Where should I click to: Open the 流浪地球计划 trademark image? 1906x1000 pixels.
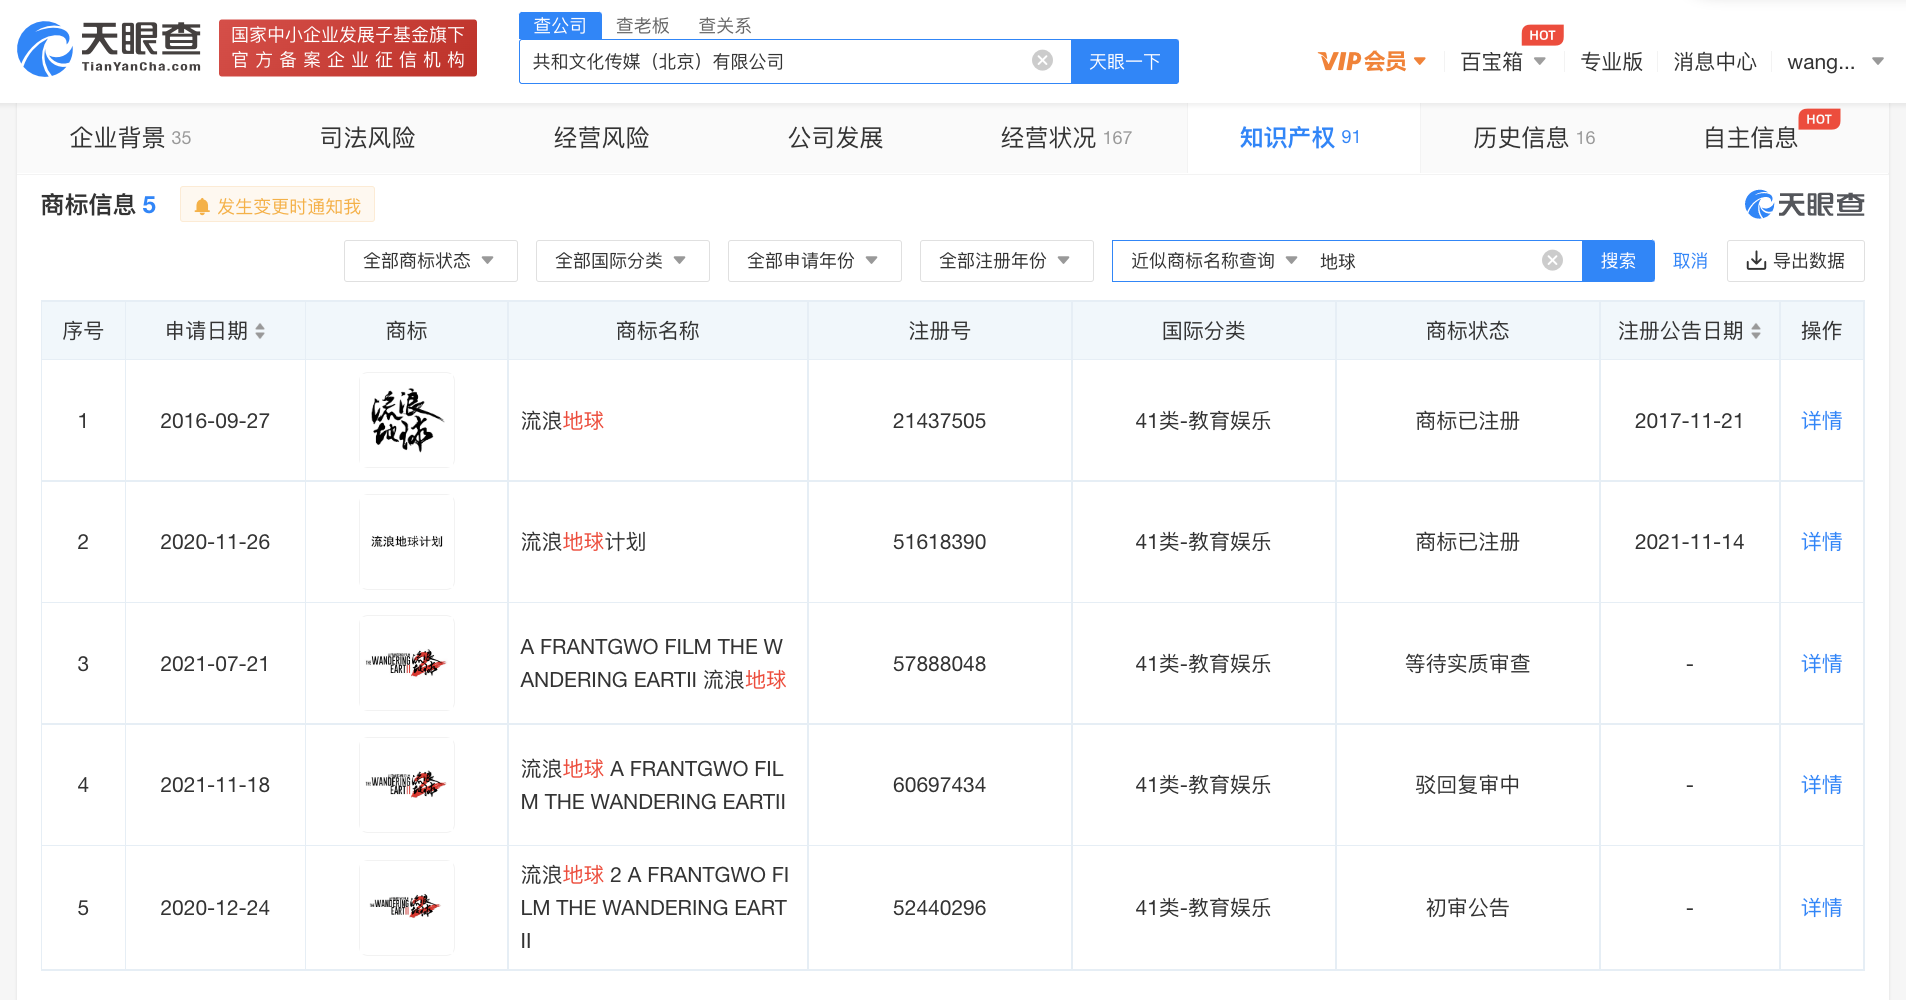click(407, 542)
